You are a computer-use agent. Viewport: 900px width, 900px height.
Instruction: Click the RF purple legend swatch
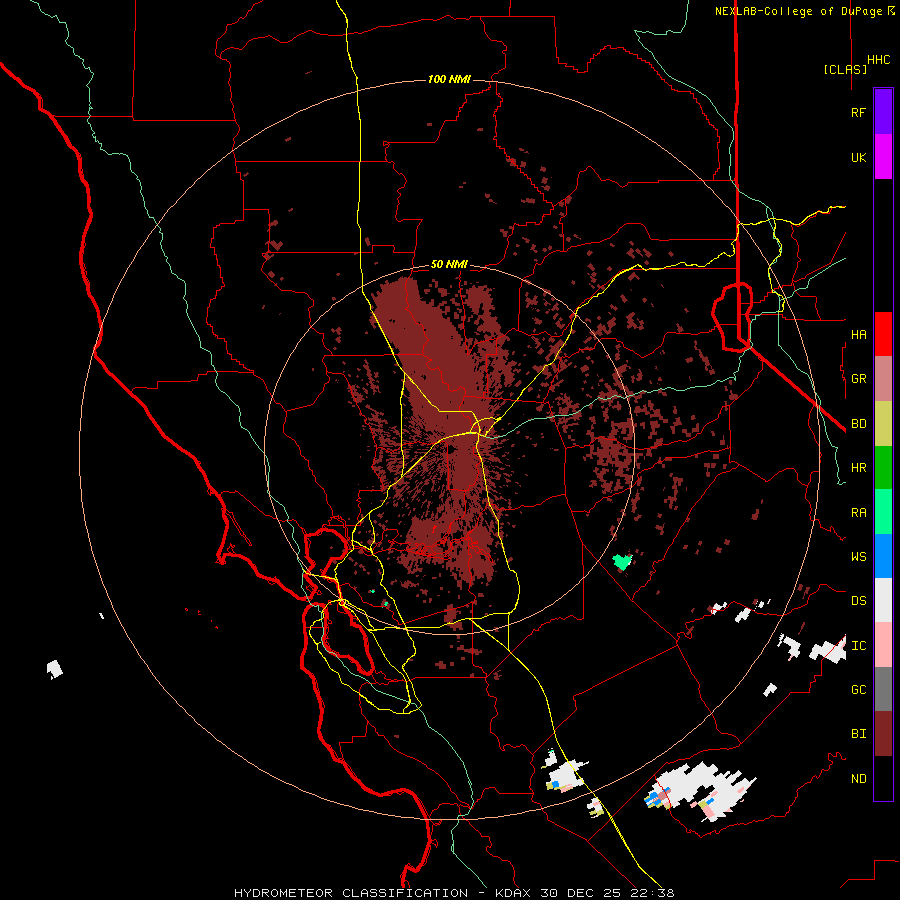click(883, 112)
